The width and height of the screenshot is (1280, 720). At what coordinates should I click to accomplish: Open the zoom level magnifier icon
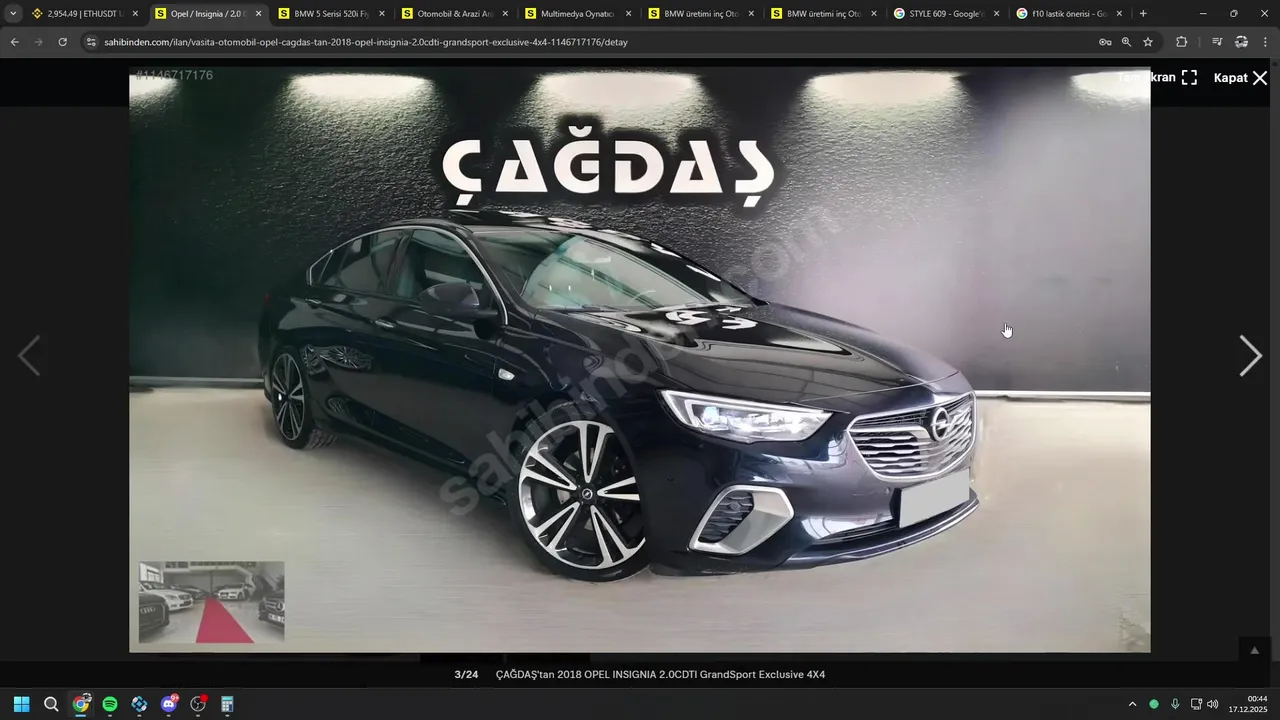pyautogui.click(x=1126, y=42)
